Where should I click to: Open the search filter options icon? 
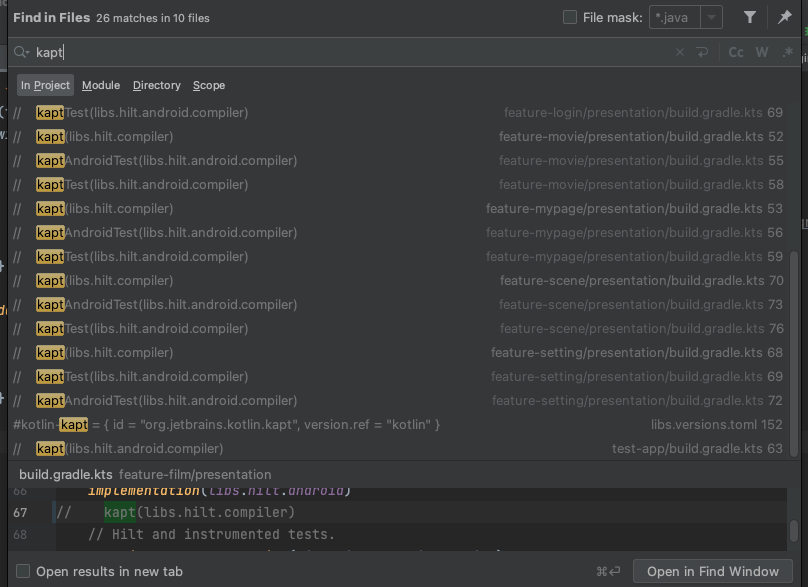[750, 17]
